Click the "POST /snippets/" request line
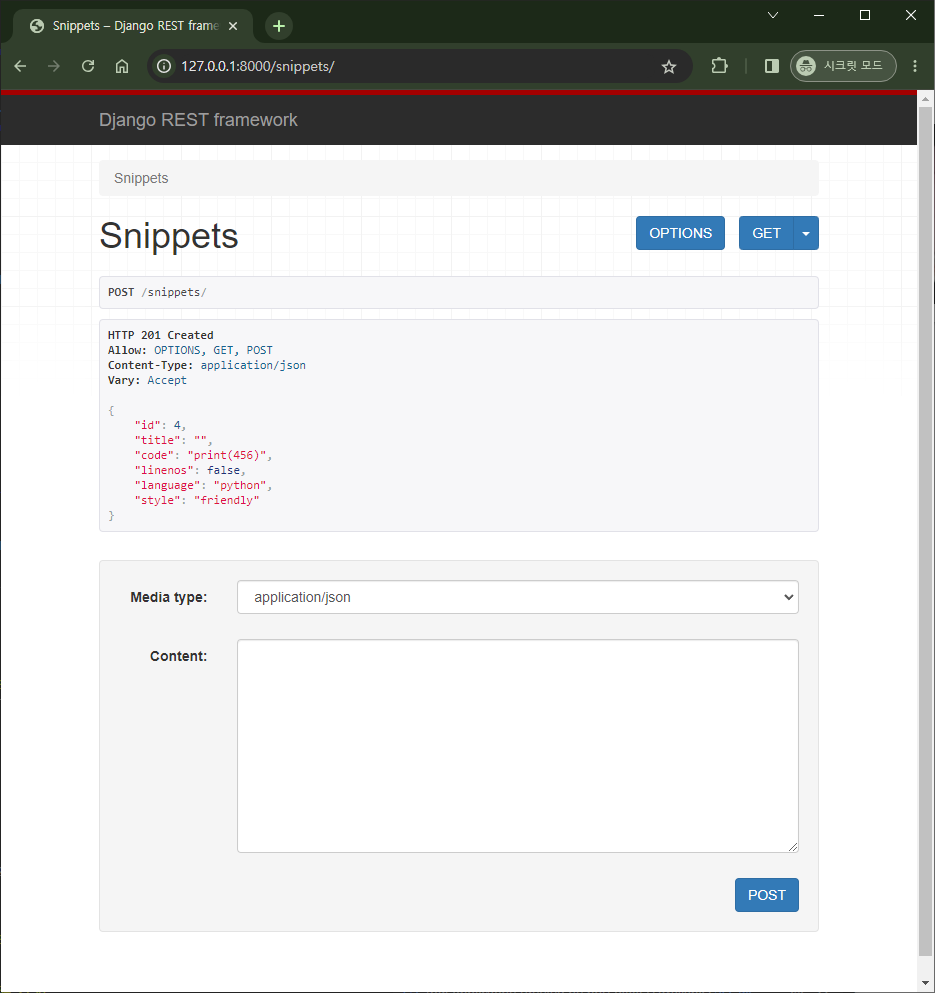Screen dimensions: 935x993 (157, 292)
